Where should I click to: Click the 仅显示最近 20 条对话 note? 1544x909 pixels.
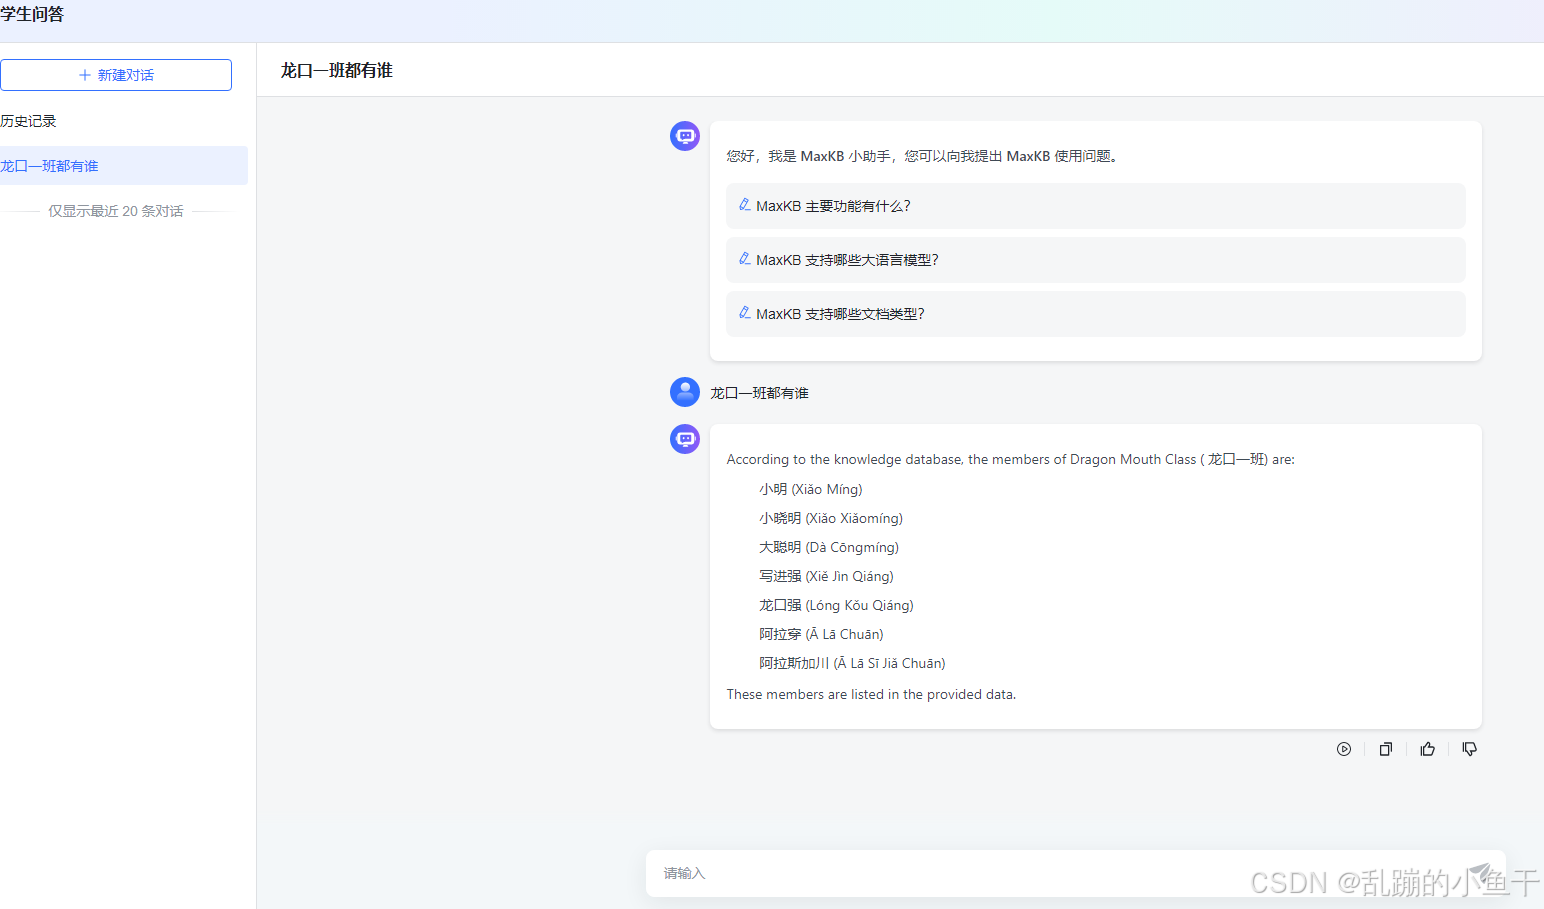[x=116, y=211]
